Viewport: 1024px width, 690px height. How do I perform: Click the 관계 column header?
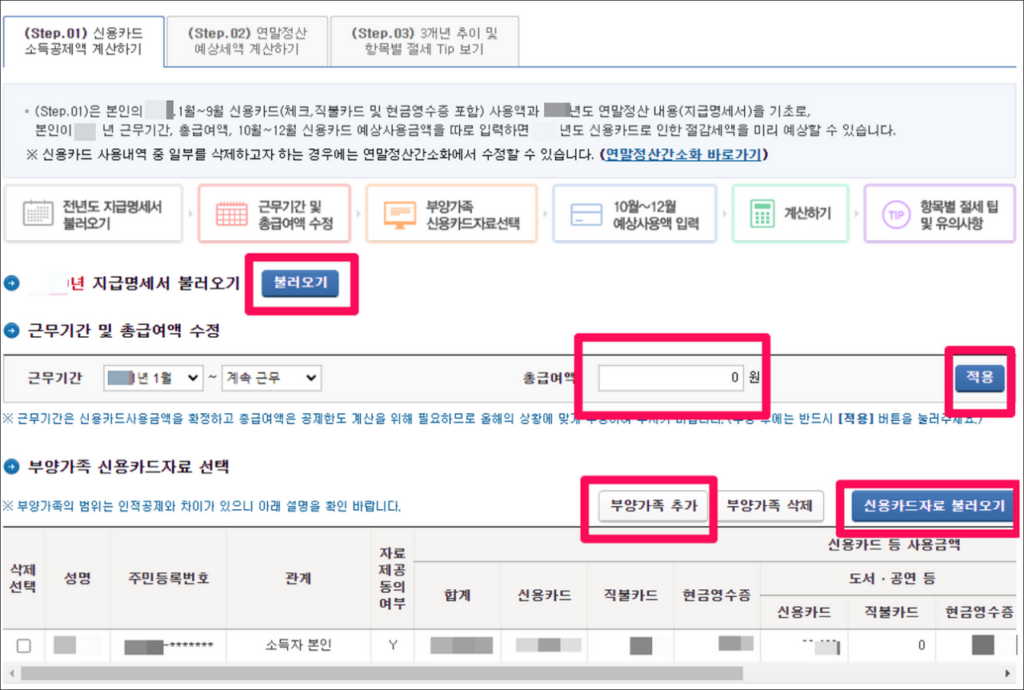298,578
